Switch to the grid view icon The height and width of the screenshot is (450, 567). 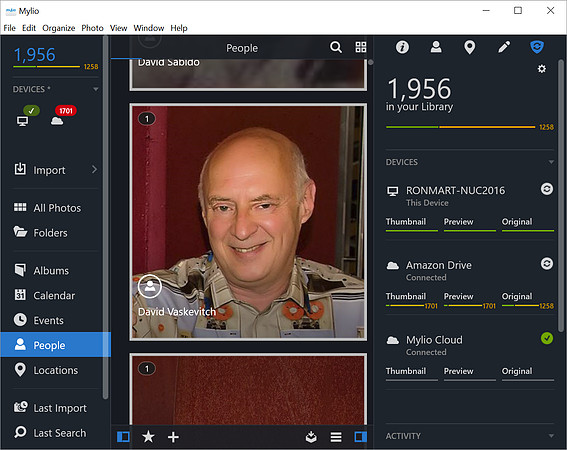point(361,47)
